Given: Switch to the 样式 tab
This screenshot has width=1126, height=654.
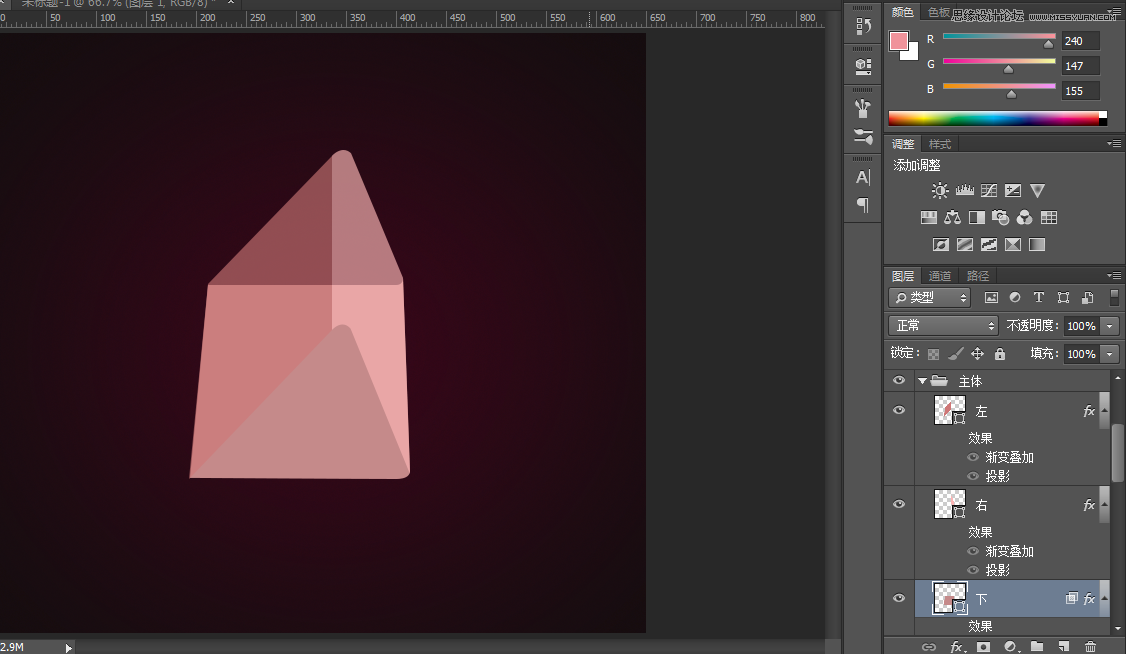Looking at the screenshot, I should [940, 144].
